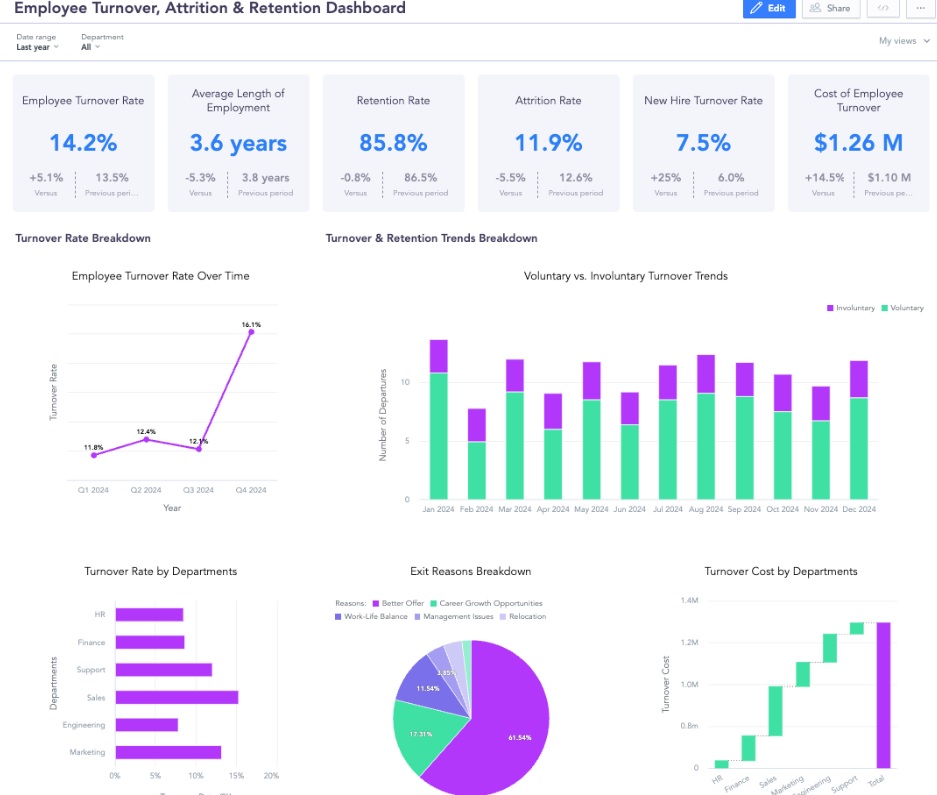Select the Cost of Employee Turnover card
937x795 pixels.
[x=858, y=142]
